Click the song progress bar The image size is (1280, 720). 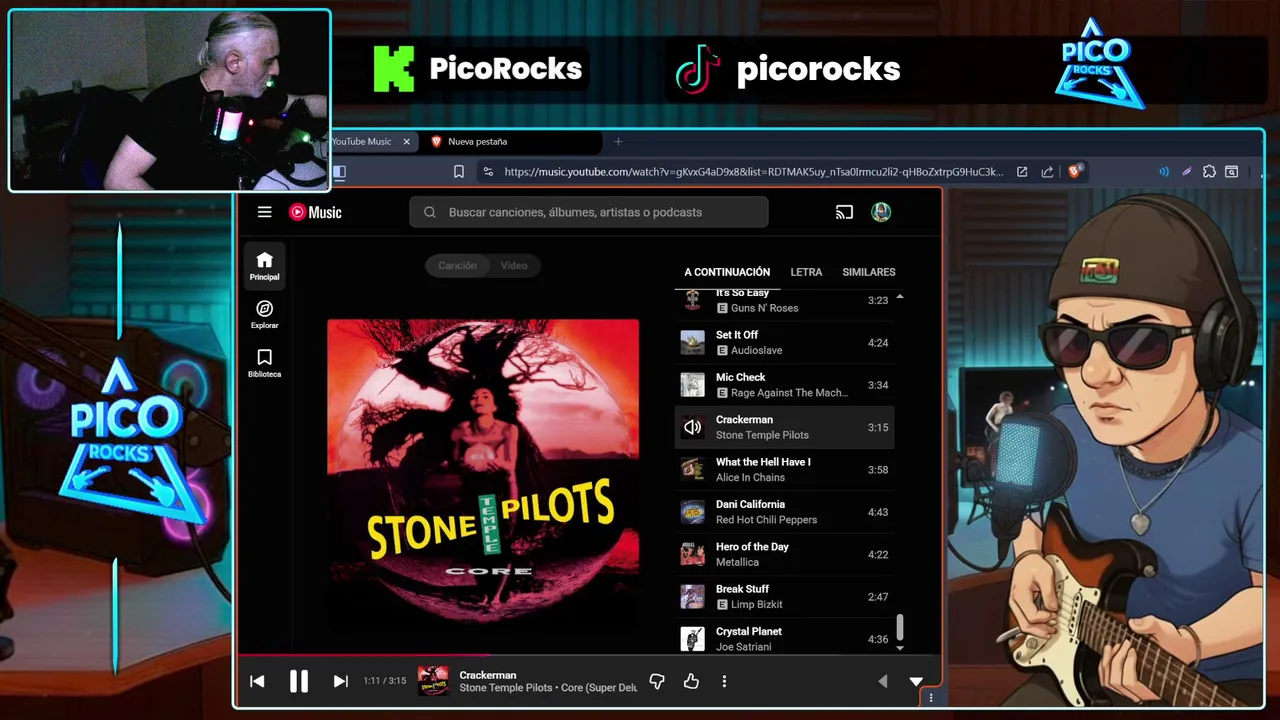(x=589, y=656)
